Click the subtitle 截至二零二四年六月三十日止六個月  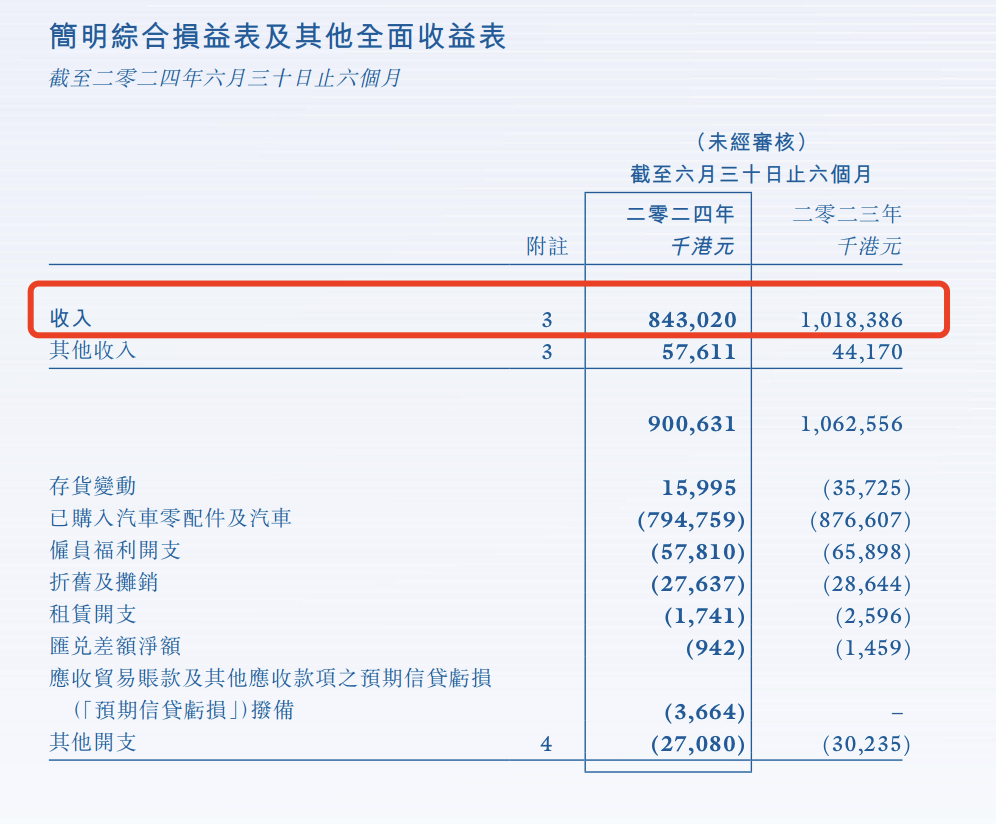tap(225, 78)
